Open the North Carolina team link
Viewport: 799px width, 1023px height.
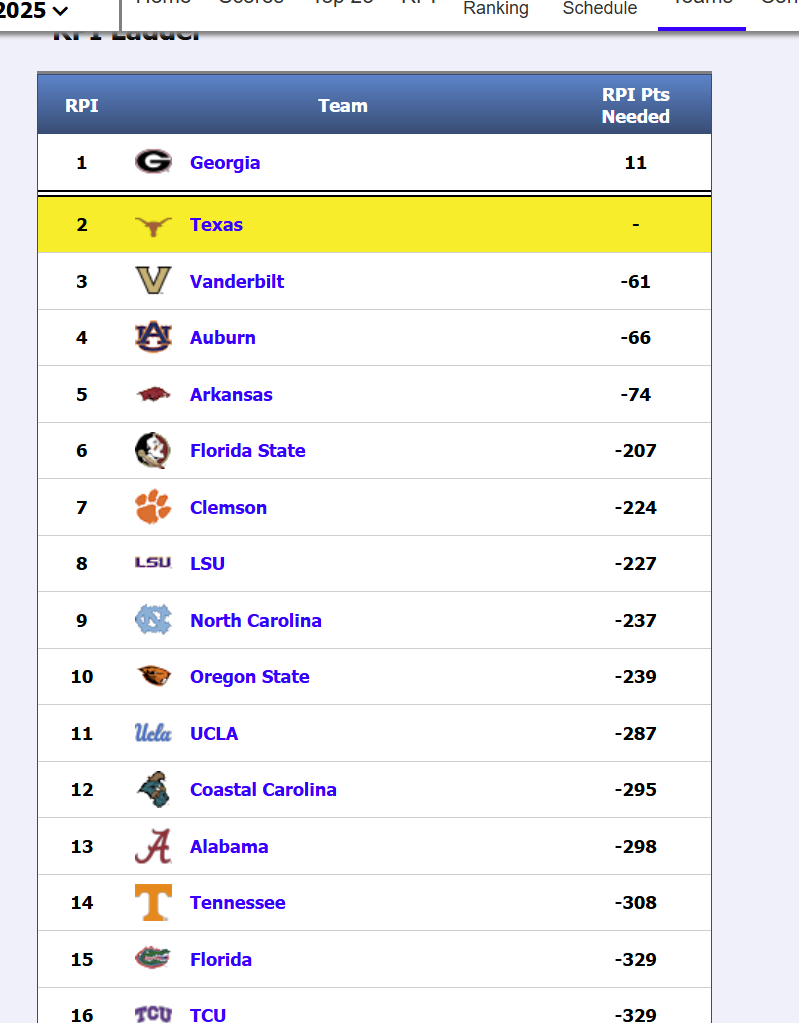[256, 620]
